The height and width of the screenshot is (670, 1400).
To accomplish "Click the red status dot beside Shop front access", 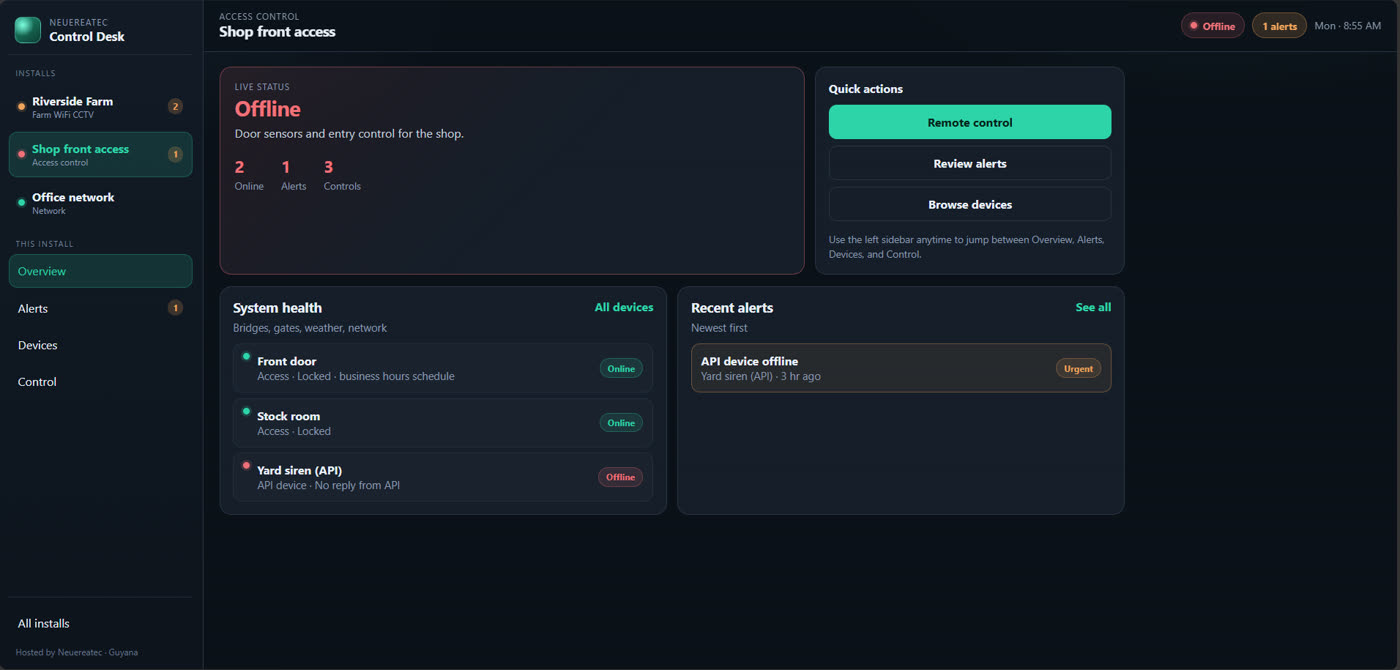I will [x=22, y=154].
